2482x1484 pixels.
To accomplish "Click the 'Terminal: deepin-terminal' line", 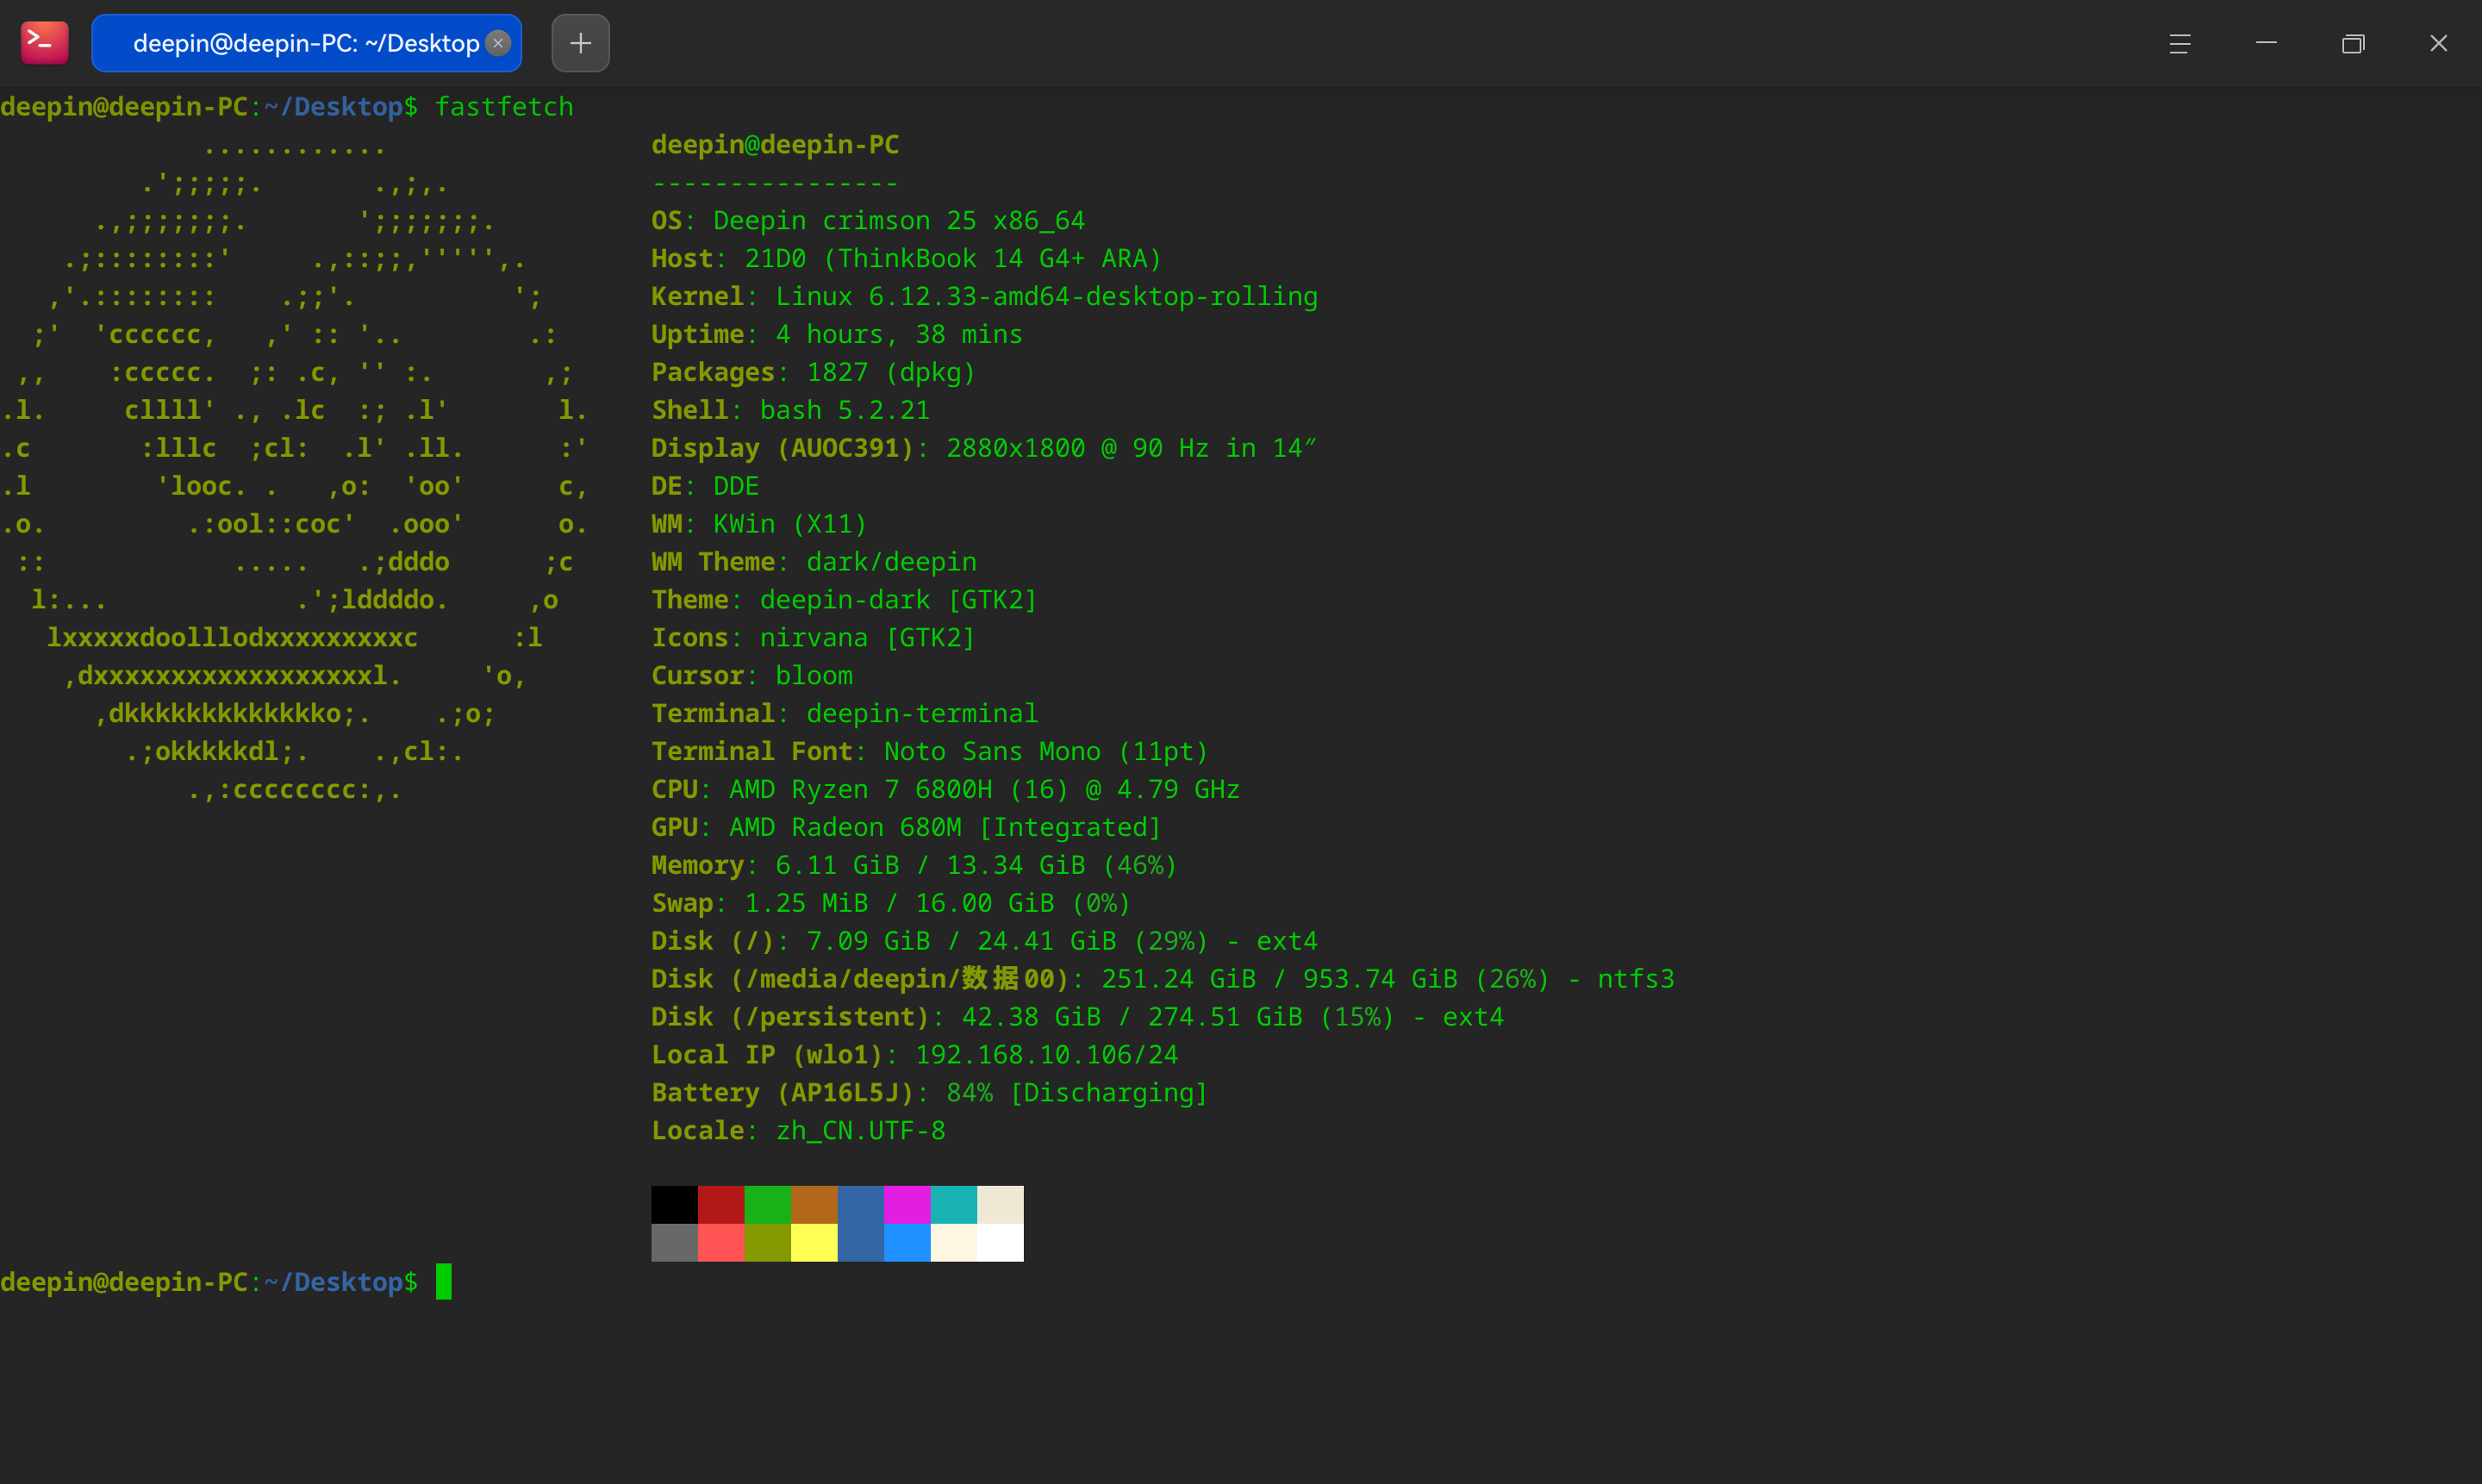I will click(x=845, y=715).
